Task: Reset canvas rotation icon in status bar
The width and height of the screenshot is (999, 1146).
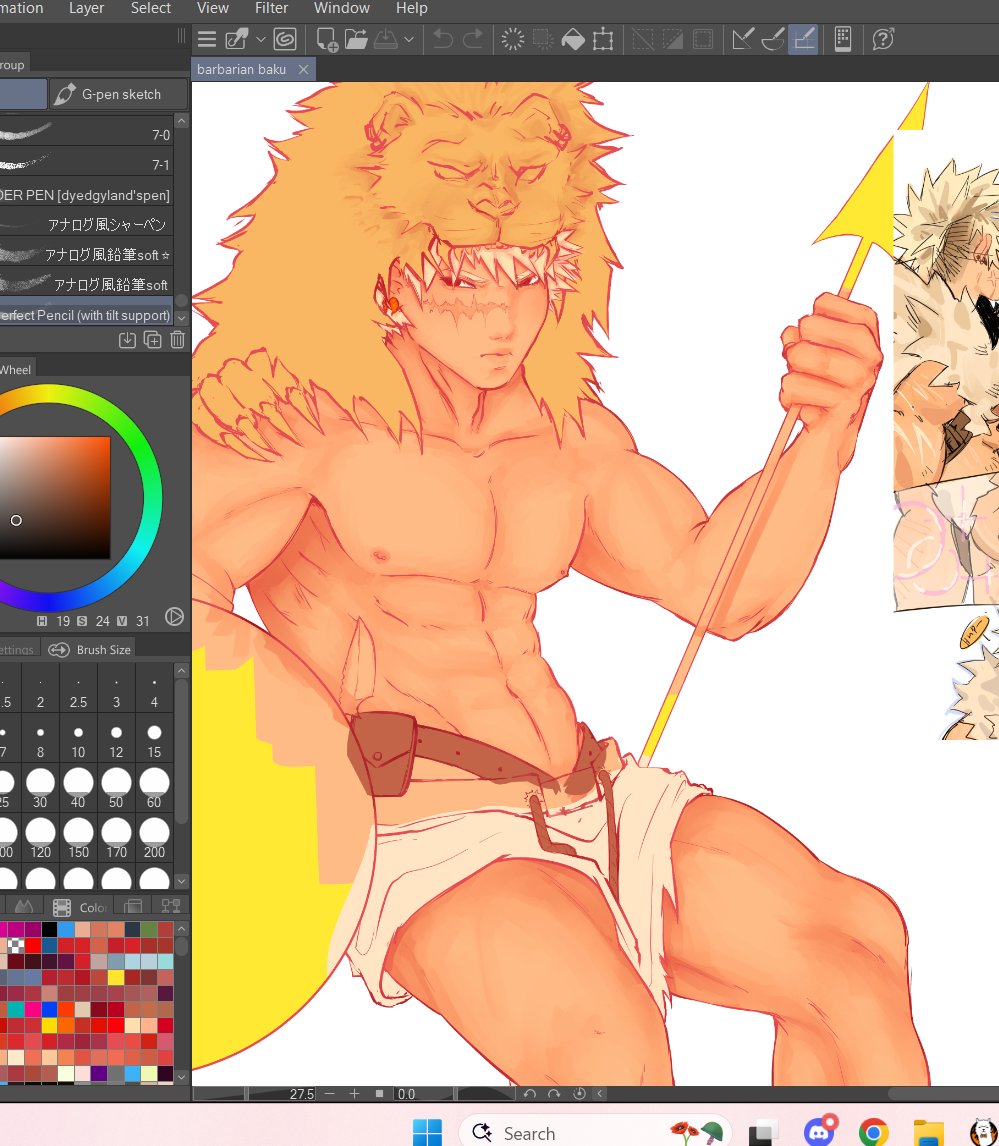Action: [579, 1094]
